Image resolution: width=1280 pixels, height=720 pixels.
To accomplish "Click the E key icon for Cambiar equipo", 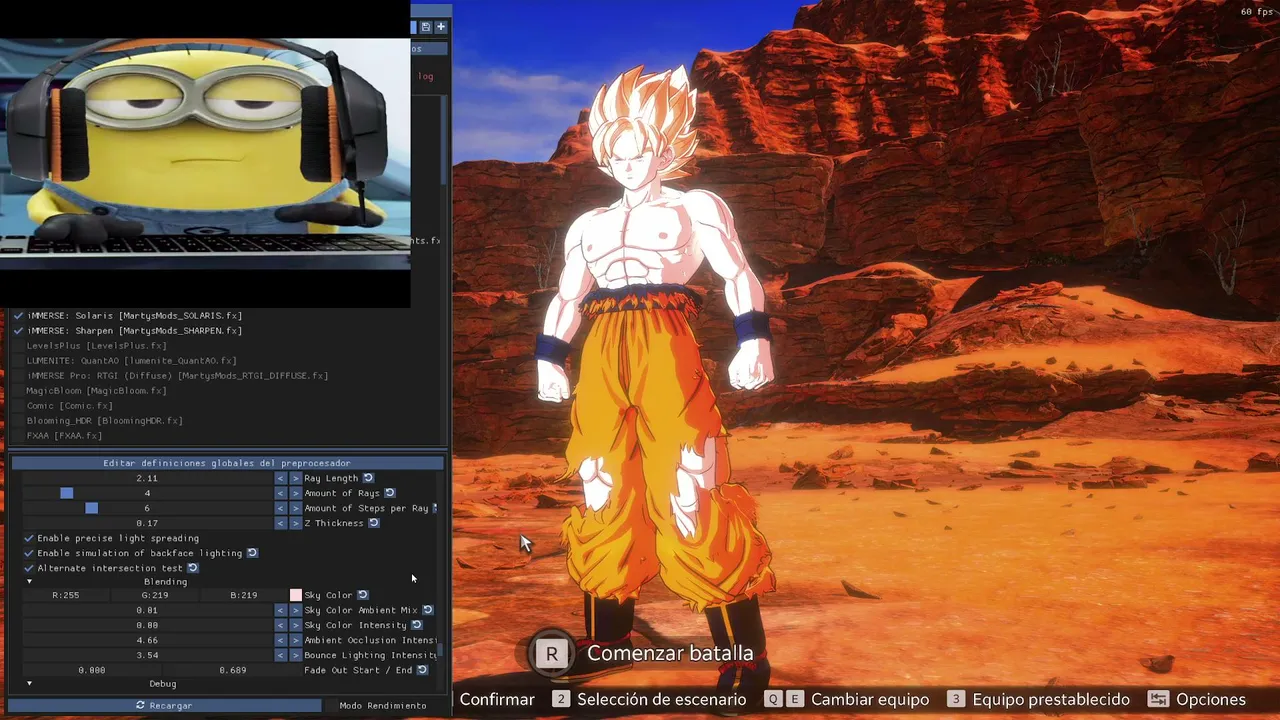I will coord(795,699).
